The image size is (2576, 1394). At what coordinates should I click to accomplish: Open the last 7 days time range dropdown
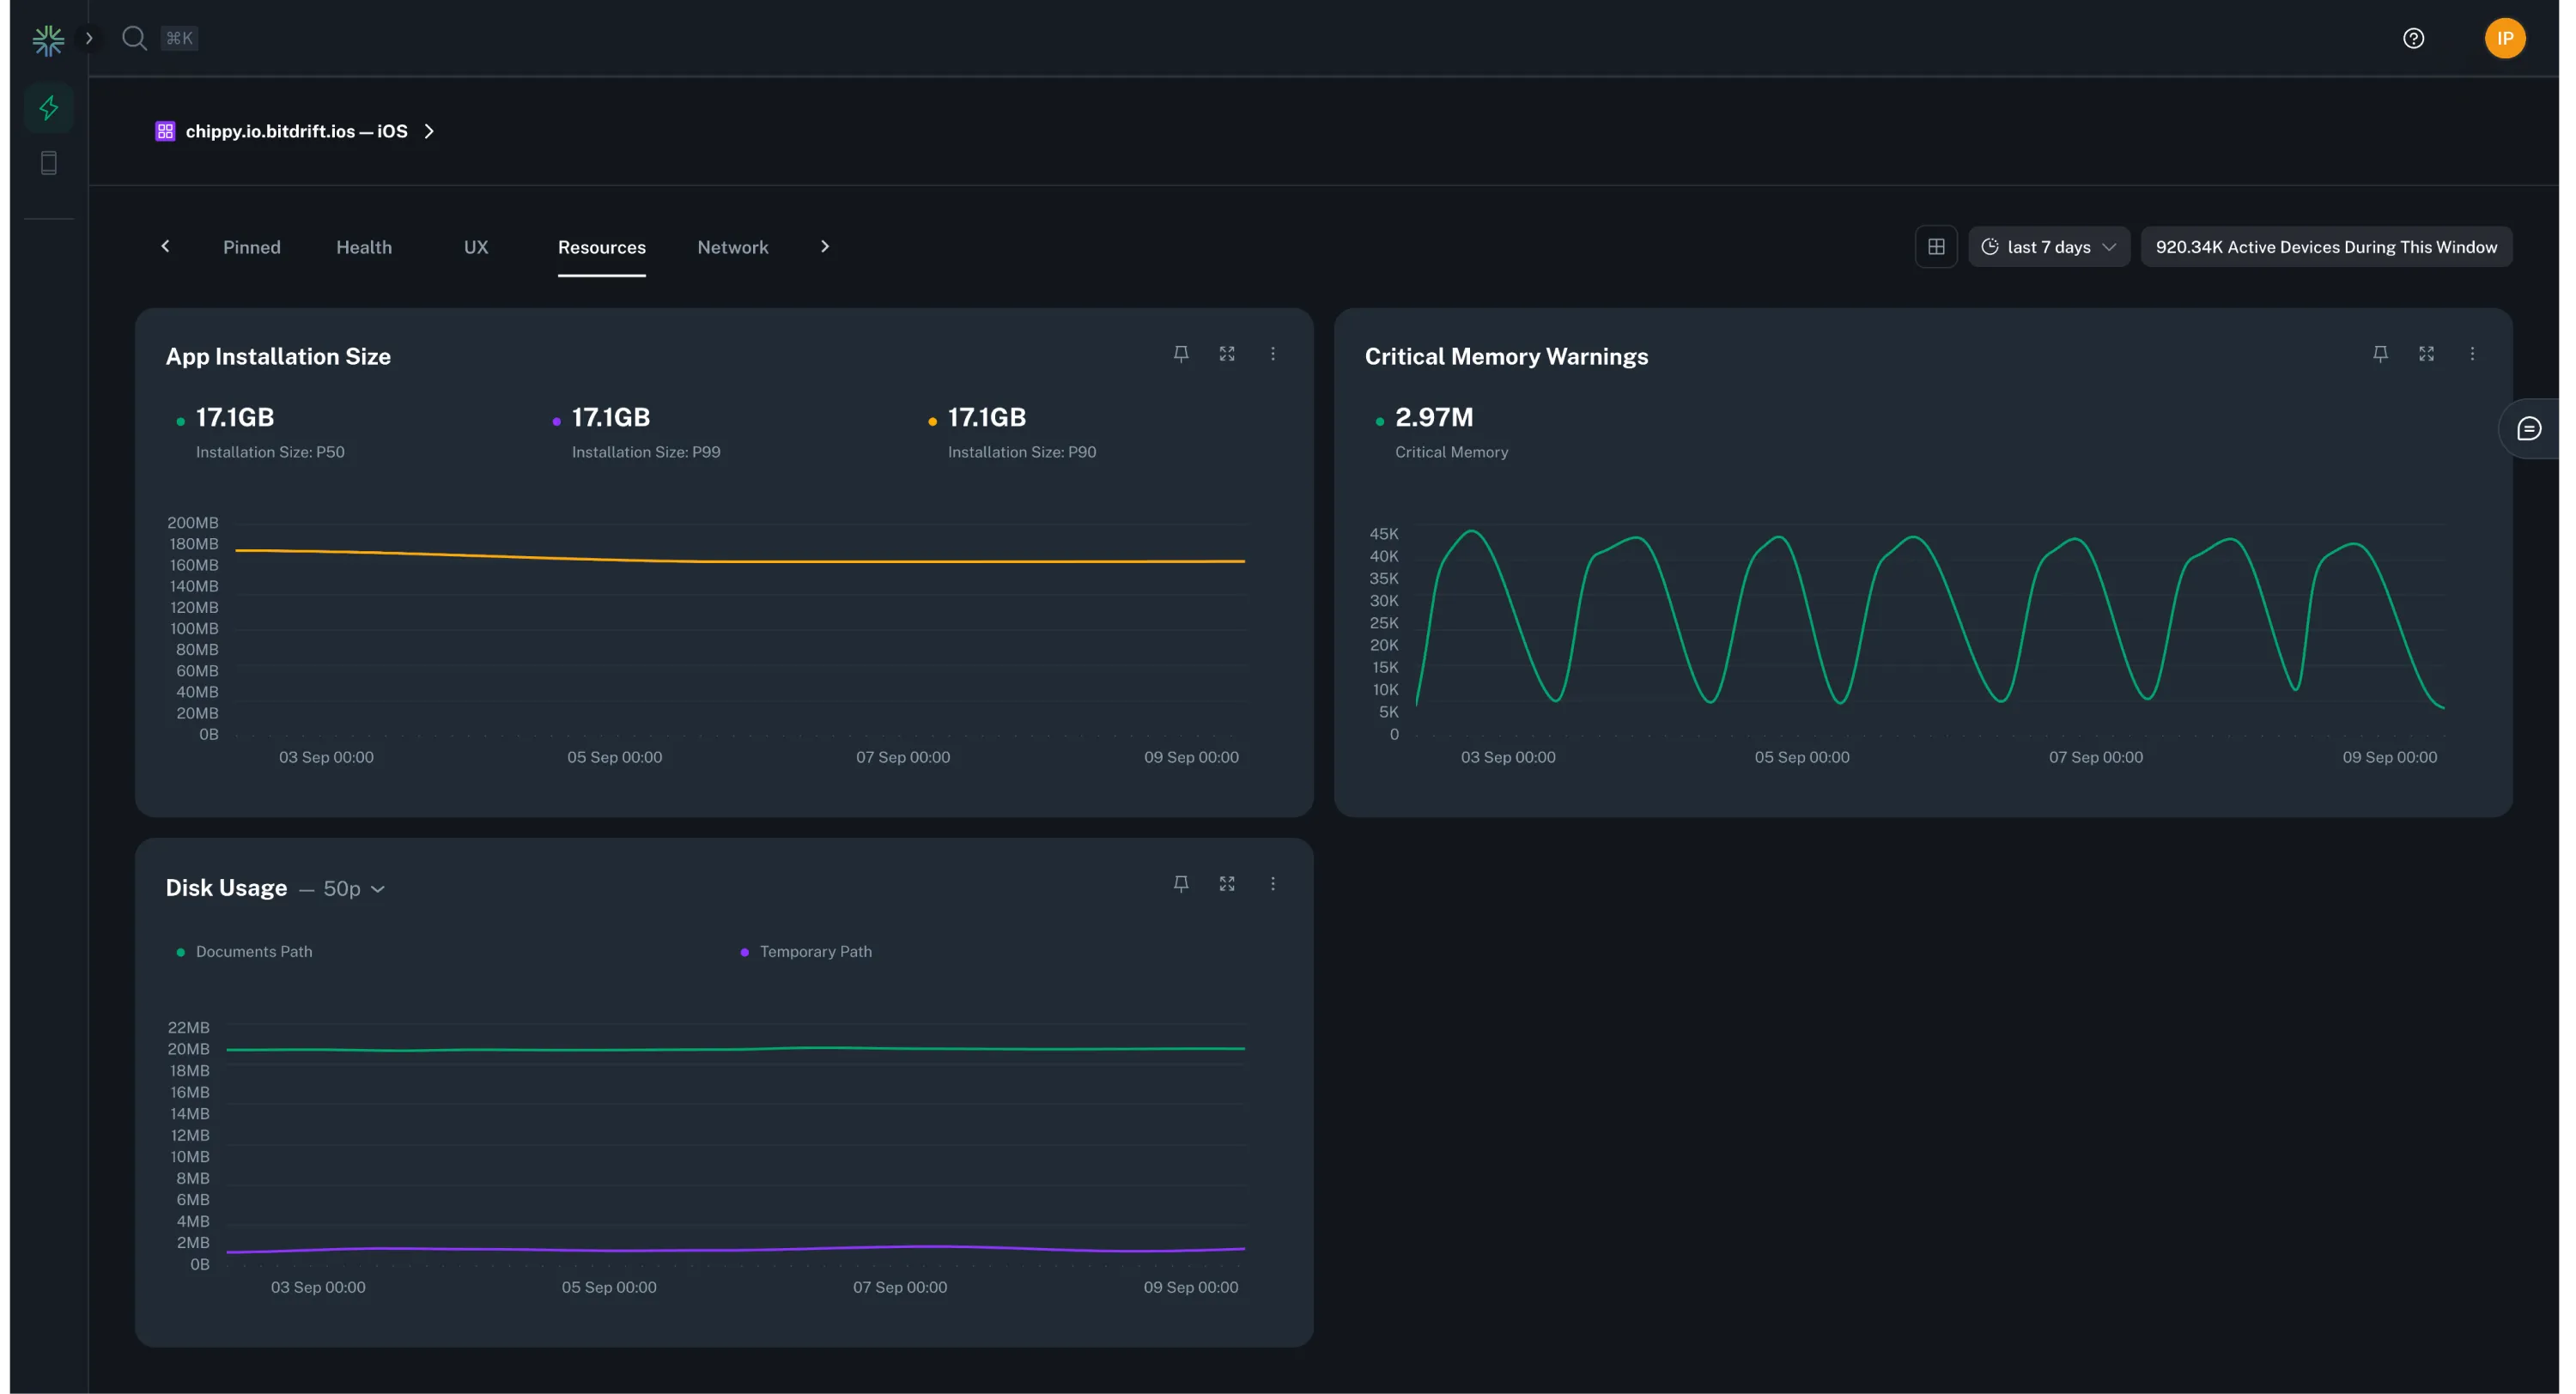[2048, 246]
